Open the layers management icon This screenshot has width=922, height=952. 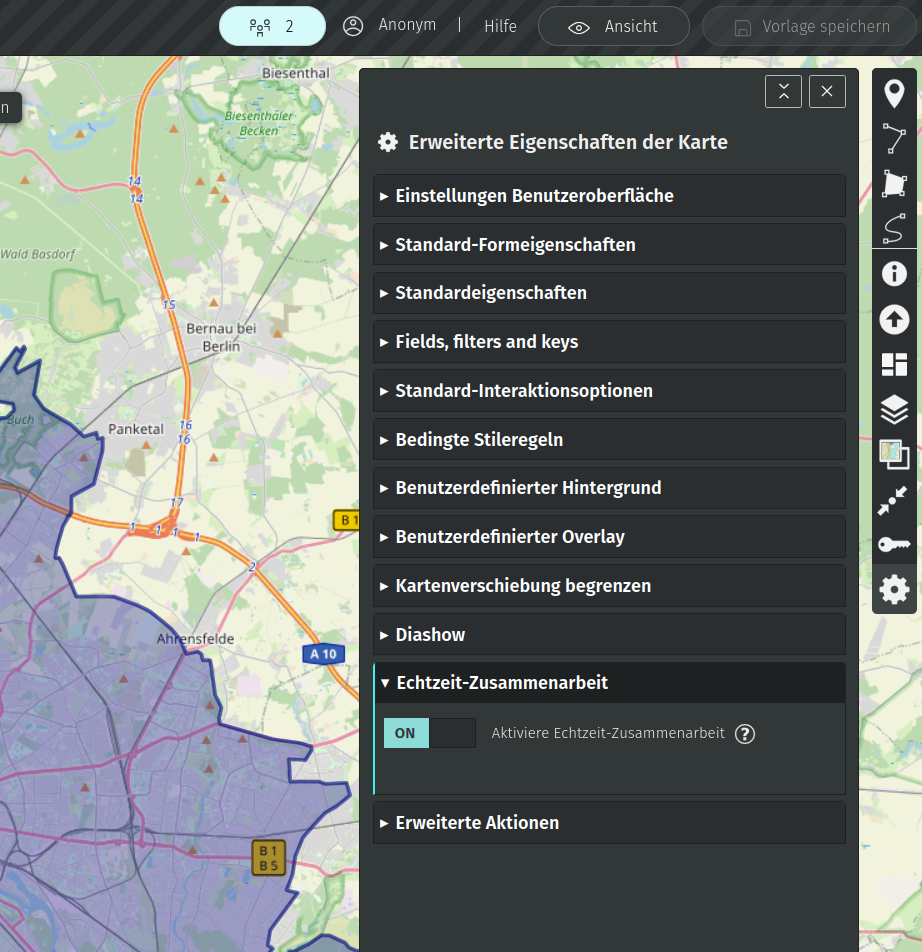tap(894, 409)
